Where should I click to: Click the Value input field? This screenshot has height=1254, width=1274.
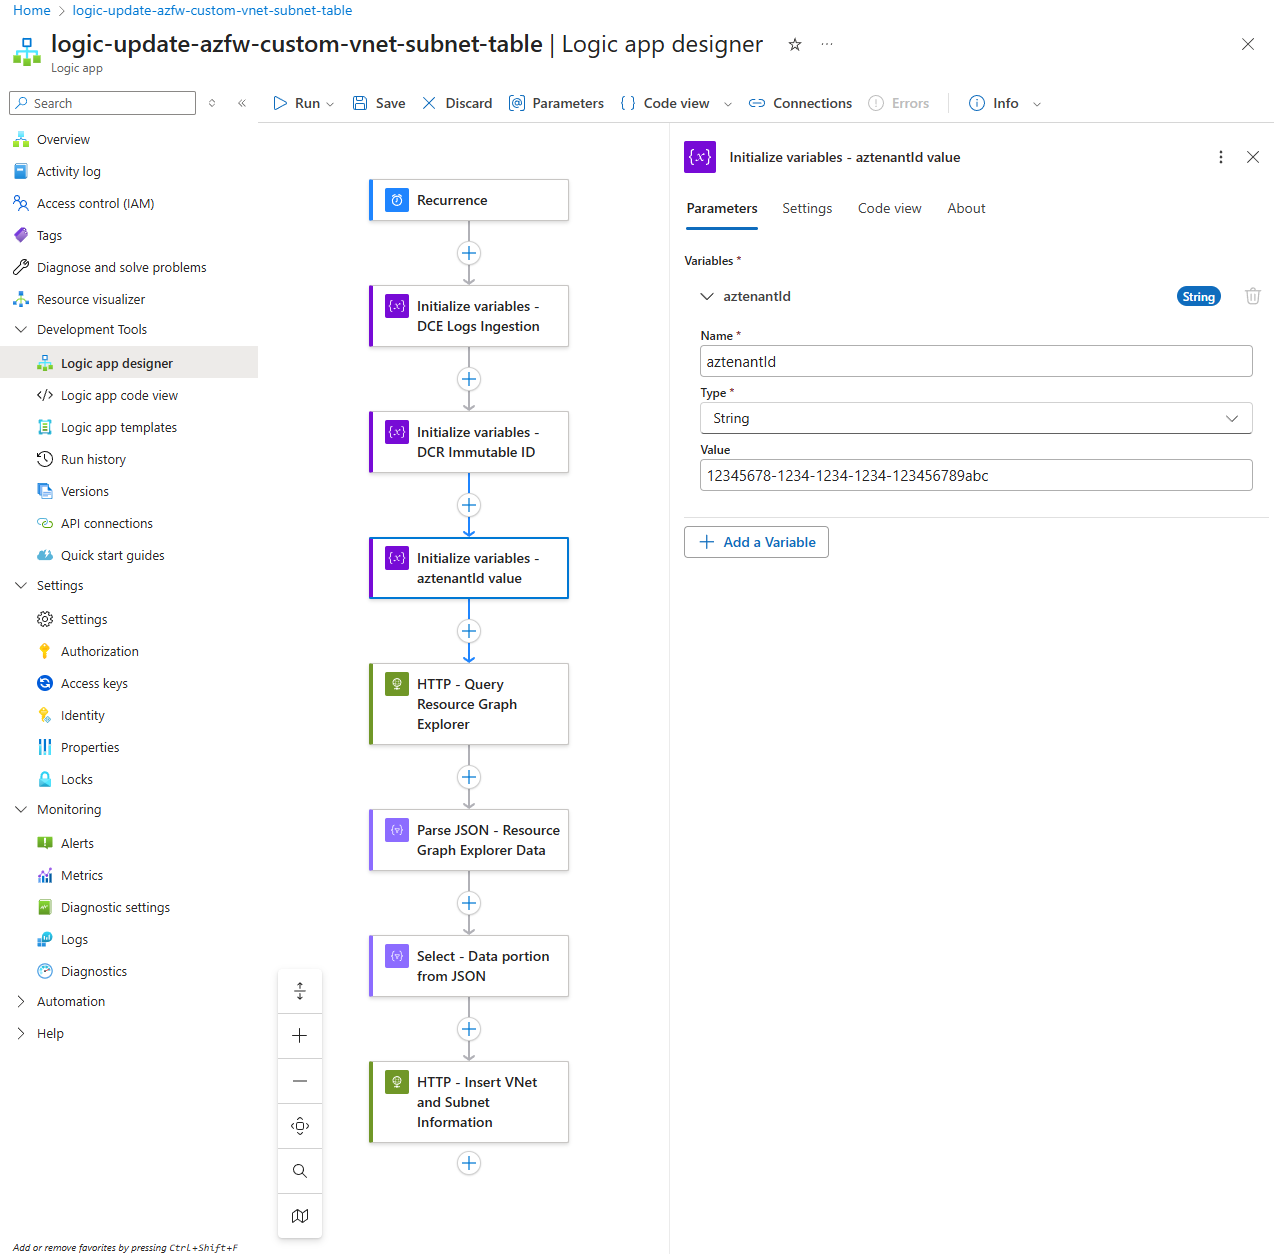point(975,476)
